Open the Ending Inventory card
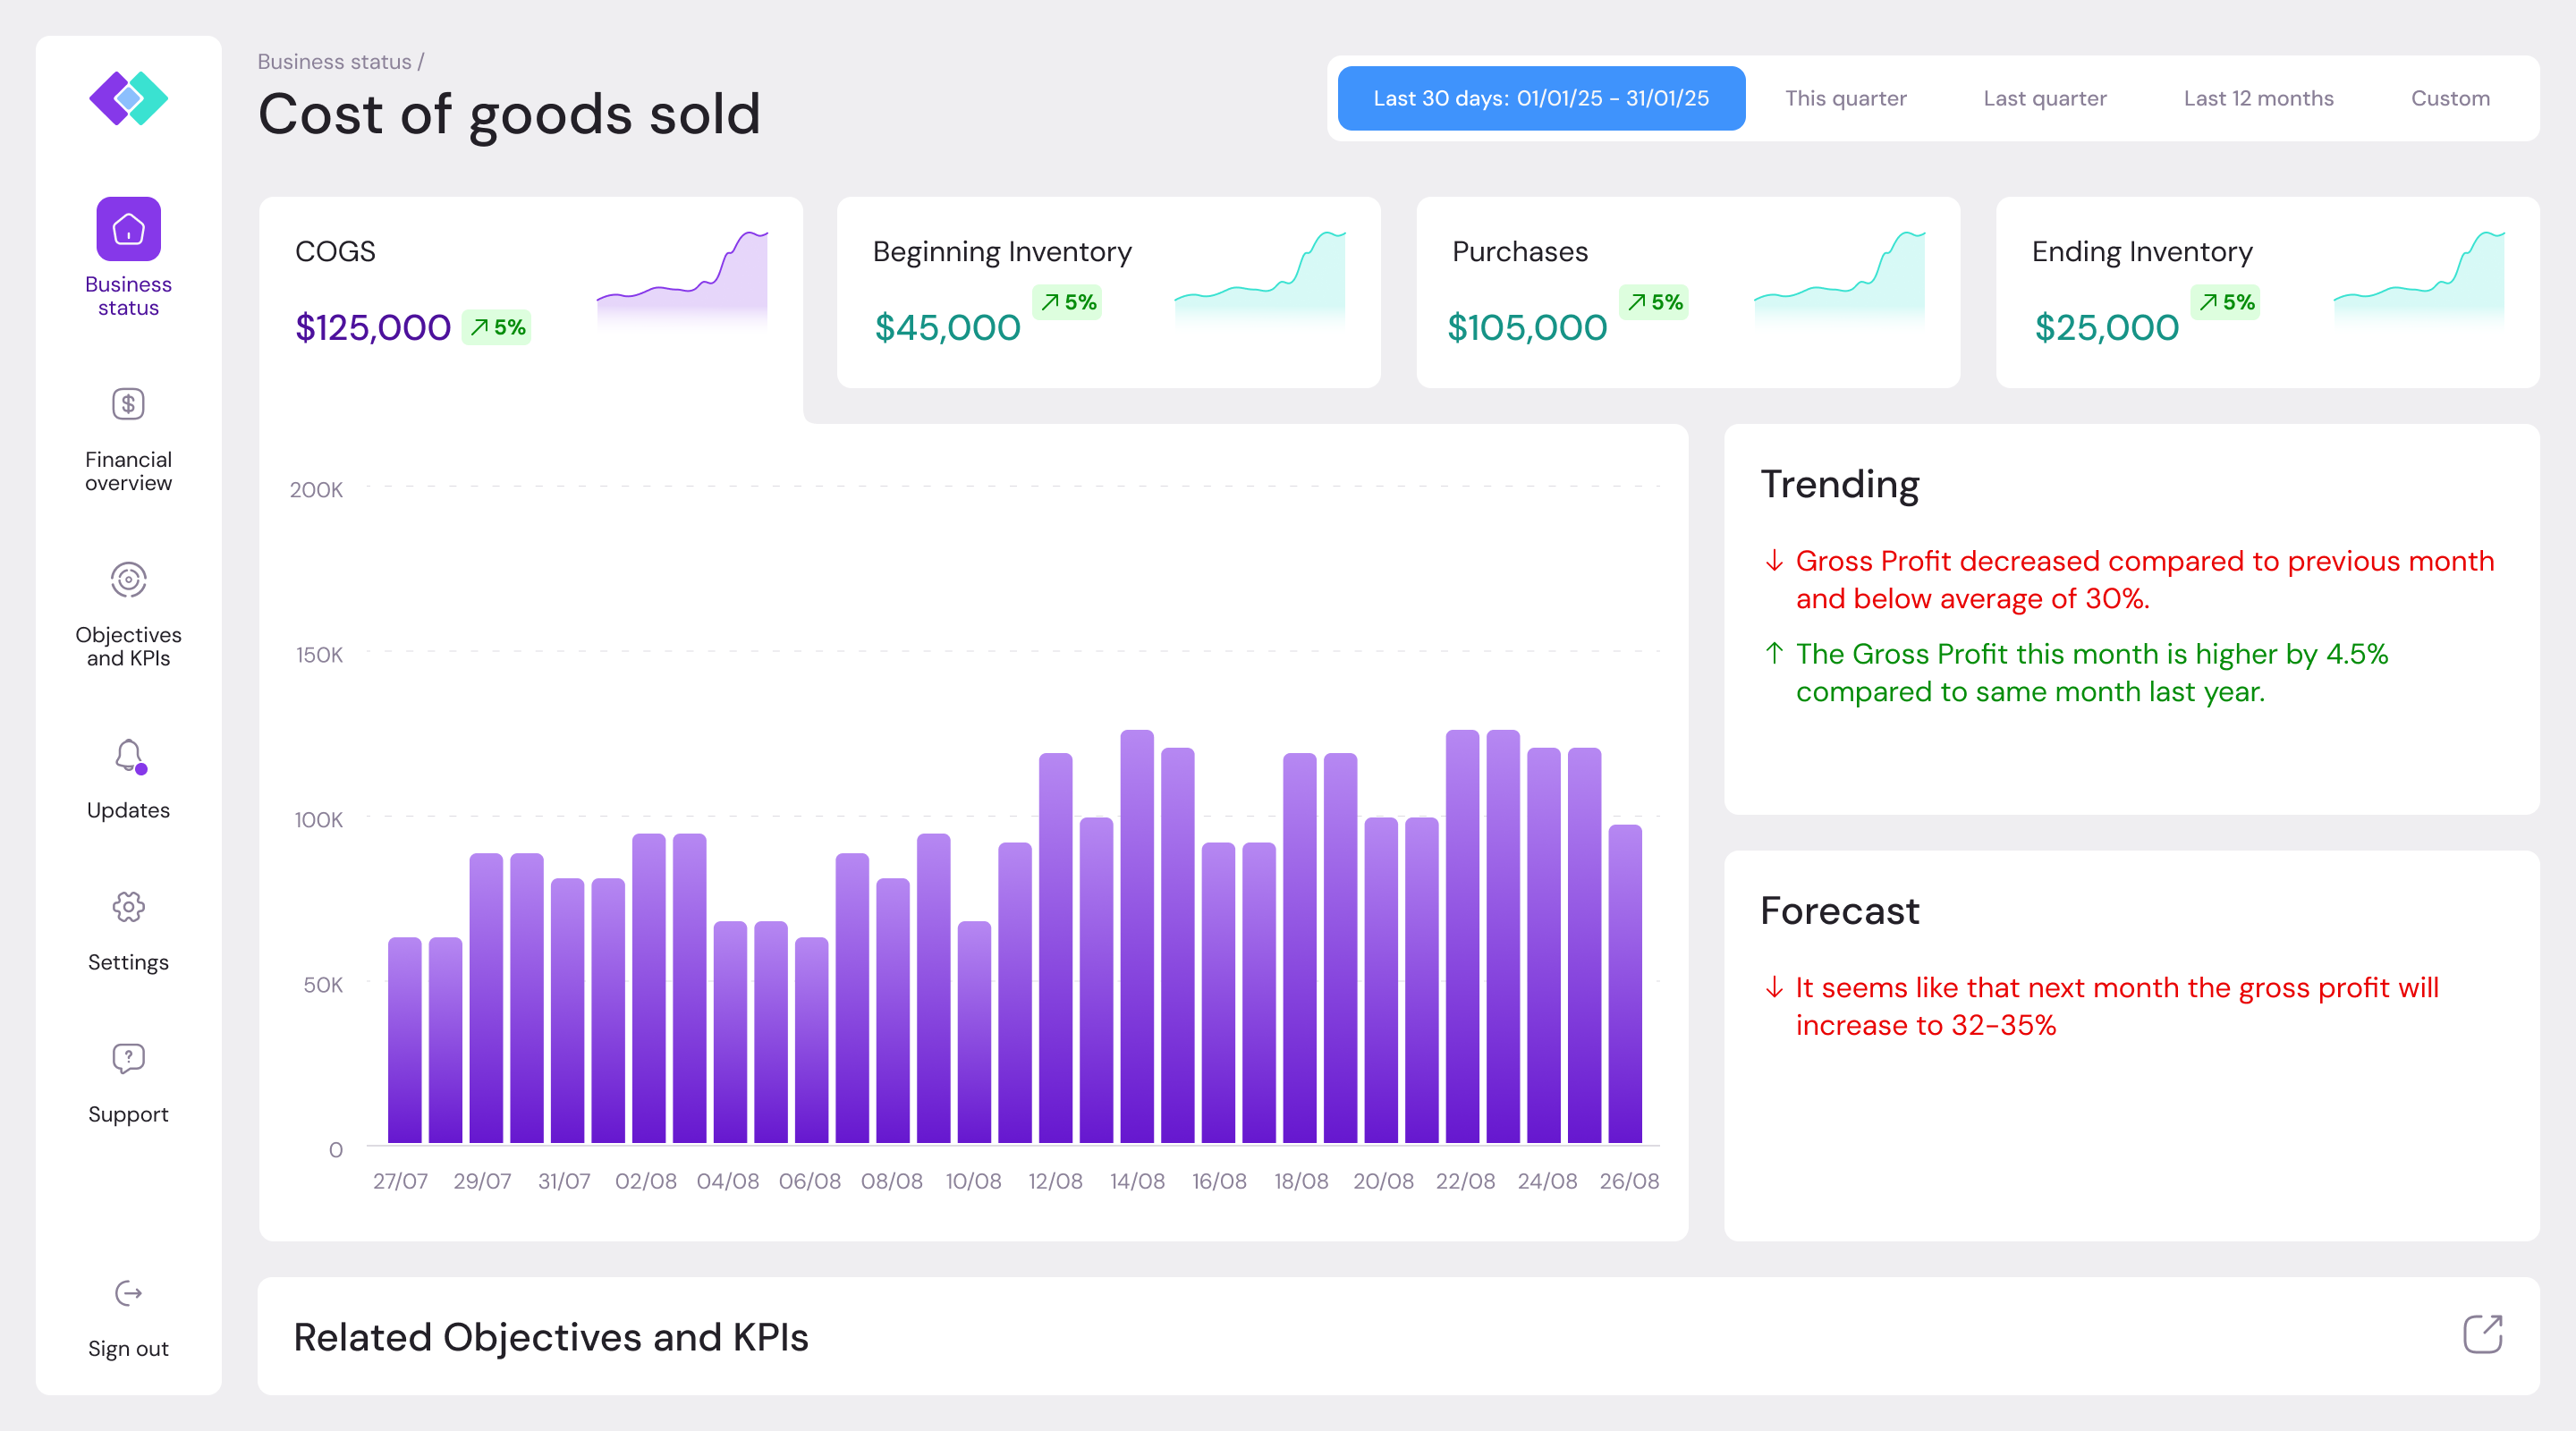 [2267, 292]
